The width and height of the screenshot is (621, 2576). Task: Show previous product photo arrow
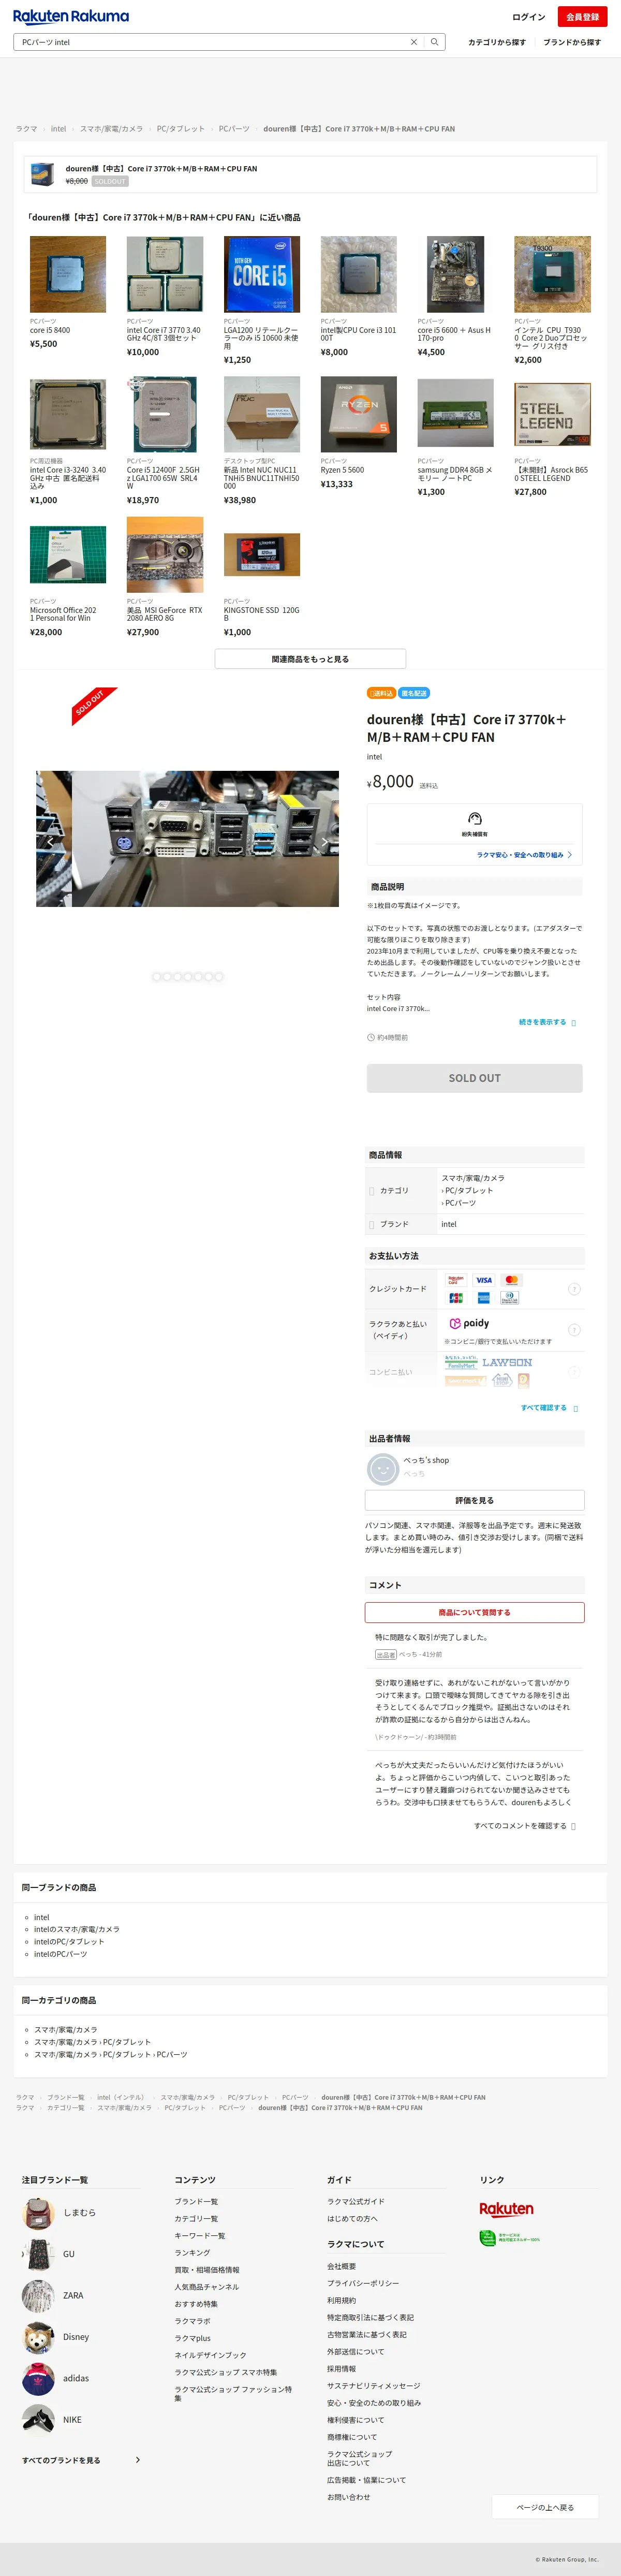click(x=50, y=842)
